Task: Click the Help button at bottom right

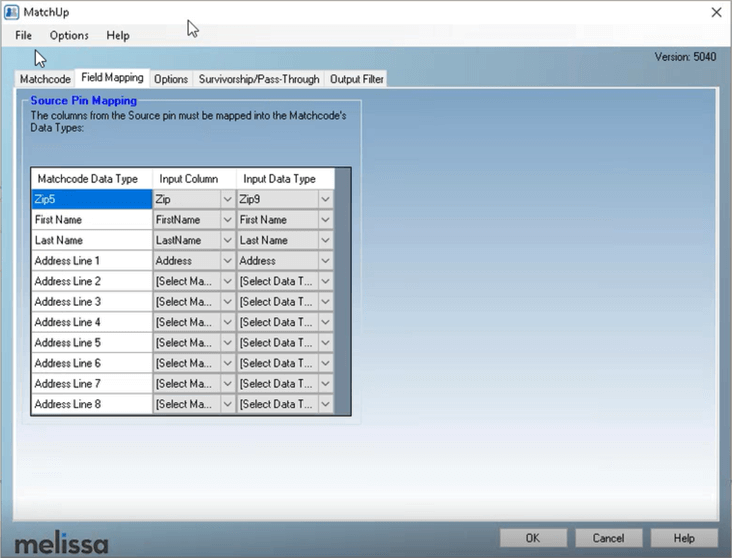Action: click(684, 538)
